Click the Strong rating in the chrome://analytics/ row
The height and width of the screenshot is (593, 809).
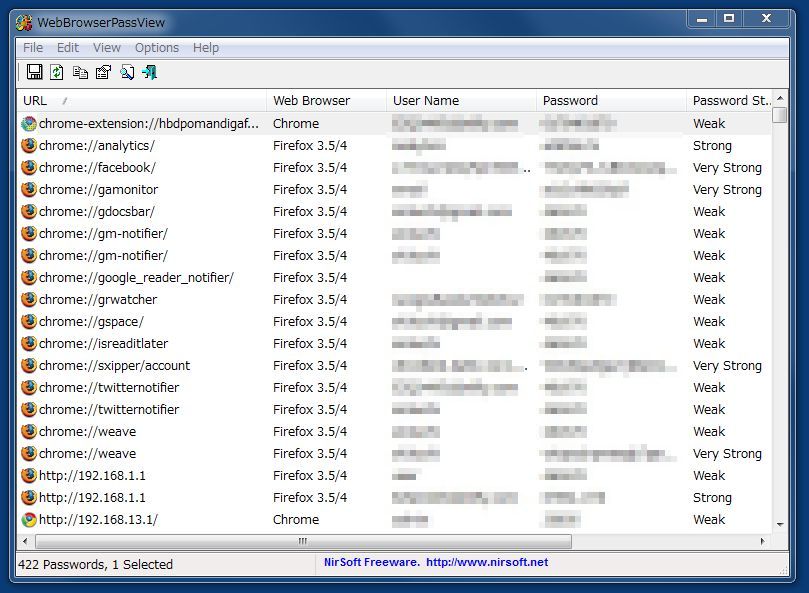(x=712, y=146)
